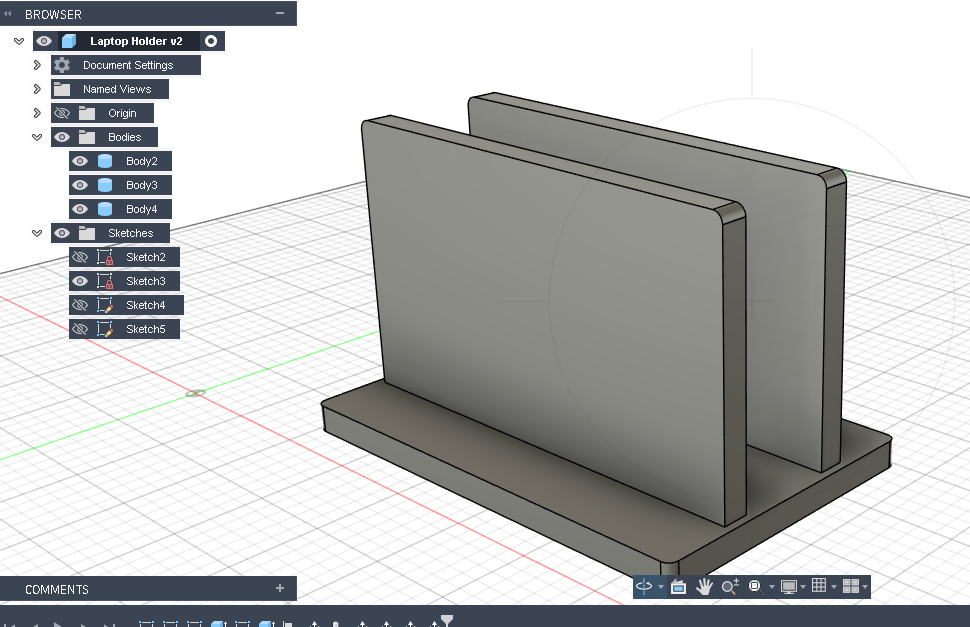The height and width of the screenshot is (627, 970).
Task: Open the Display Settings dropdown arrow
Action: [803, 586]
